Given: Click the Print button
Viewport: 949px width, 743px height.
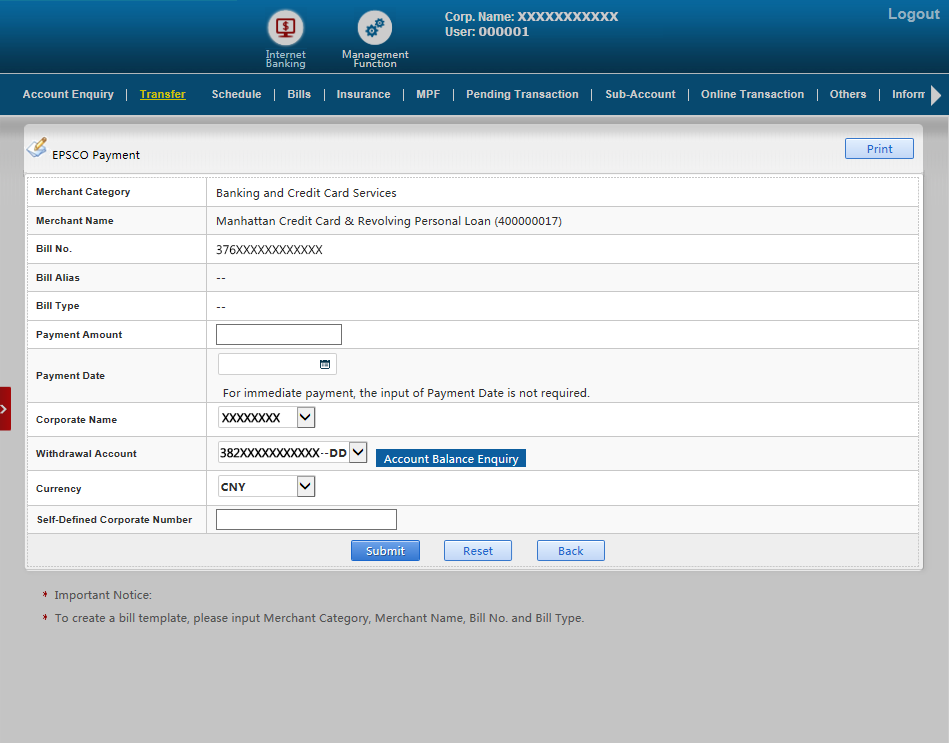Looking at the screenshot, I should coord(879,149).
